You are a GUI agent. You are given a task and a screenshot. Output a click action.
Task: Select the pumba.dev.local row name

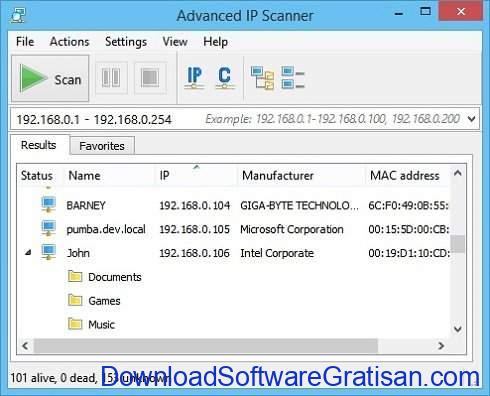pyautogui.click(x=106, y=229)
